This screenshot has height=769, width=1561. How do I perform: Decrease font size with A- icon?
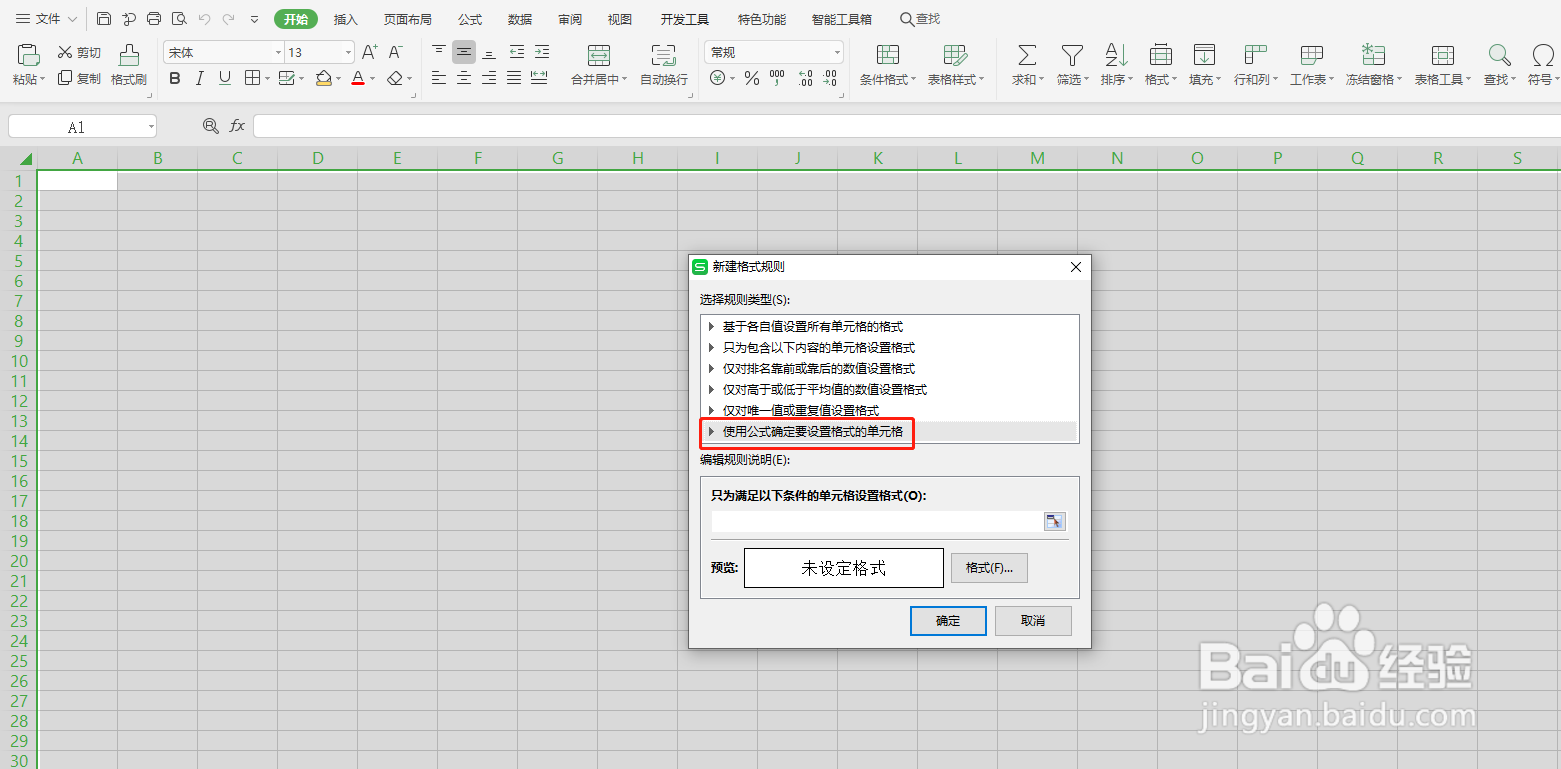396,52
